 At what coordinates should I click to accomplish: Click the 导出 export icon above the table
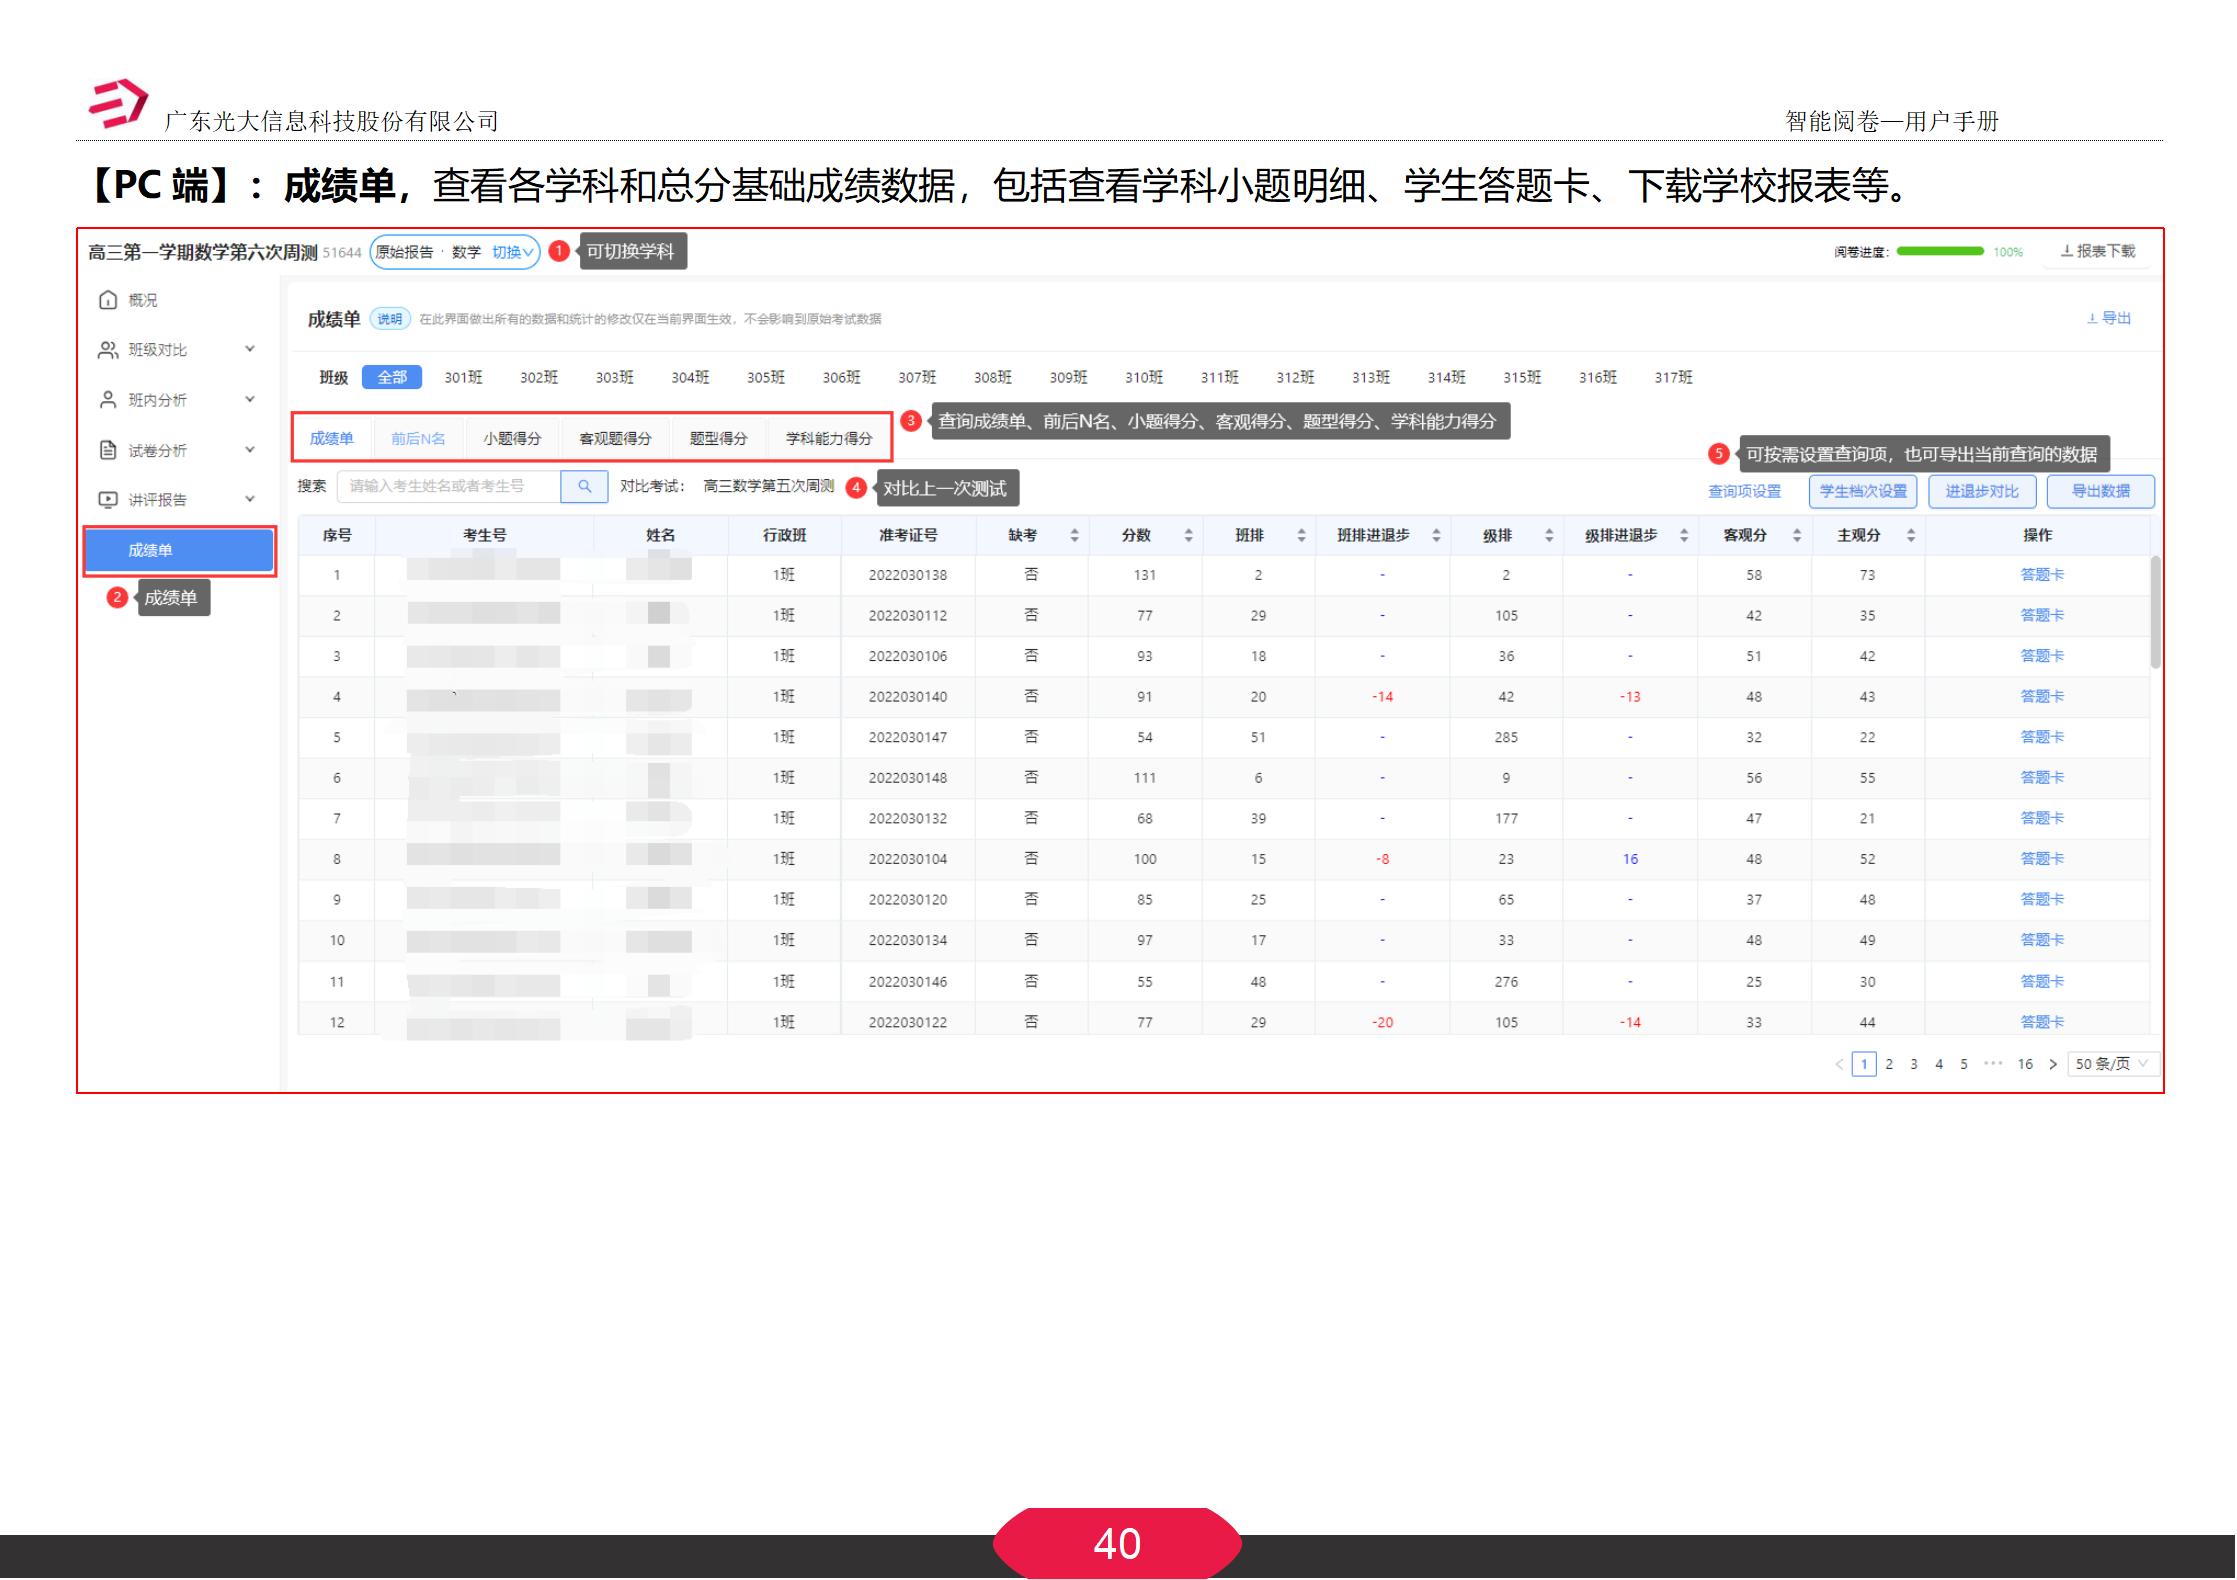pyautogui.click(x=2090, y=318)
